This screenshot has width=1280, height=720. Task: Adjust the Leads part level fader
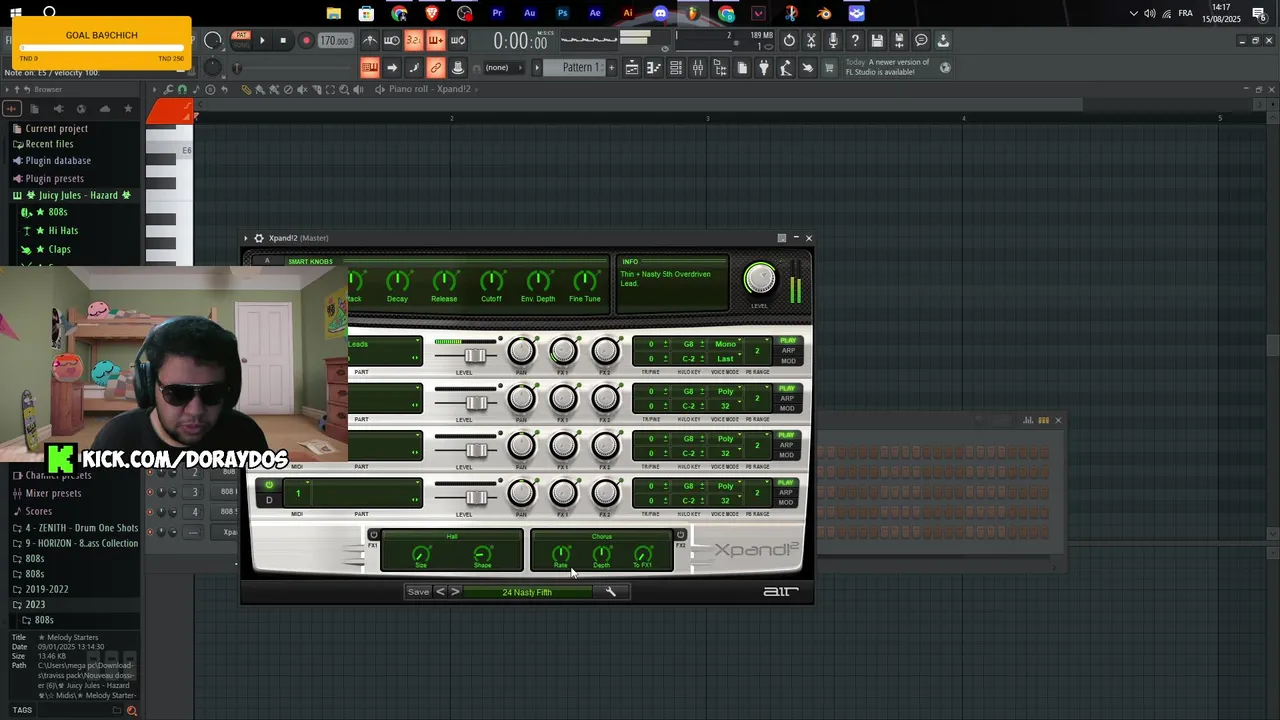(x=476, y=355)
